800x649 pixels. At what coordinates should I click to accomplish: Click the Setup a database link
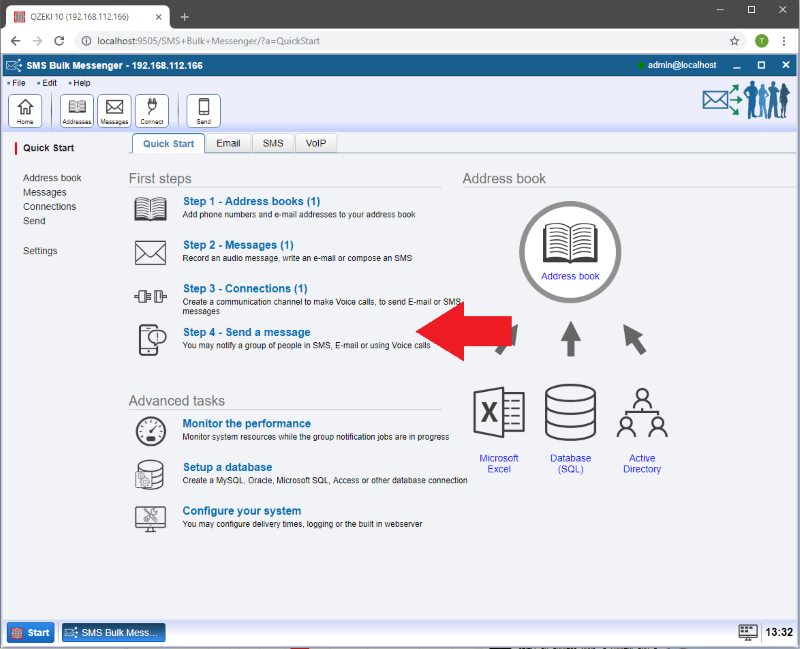[x=227, y=467]
